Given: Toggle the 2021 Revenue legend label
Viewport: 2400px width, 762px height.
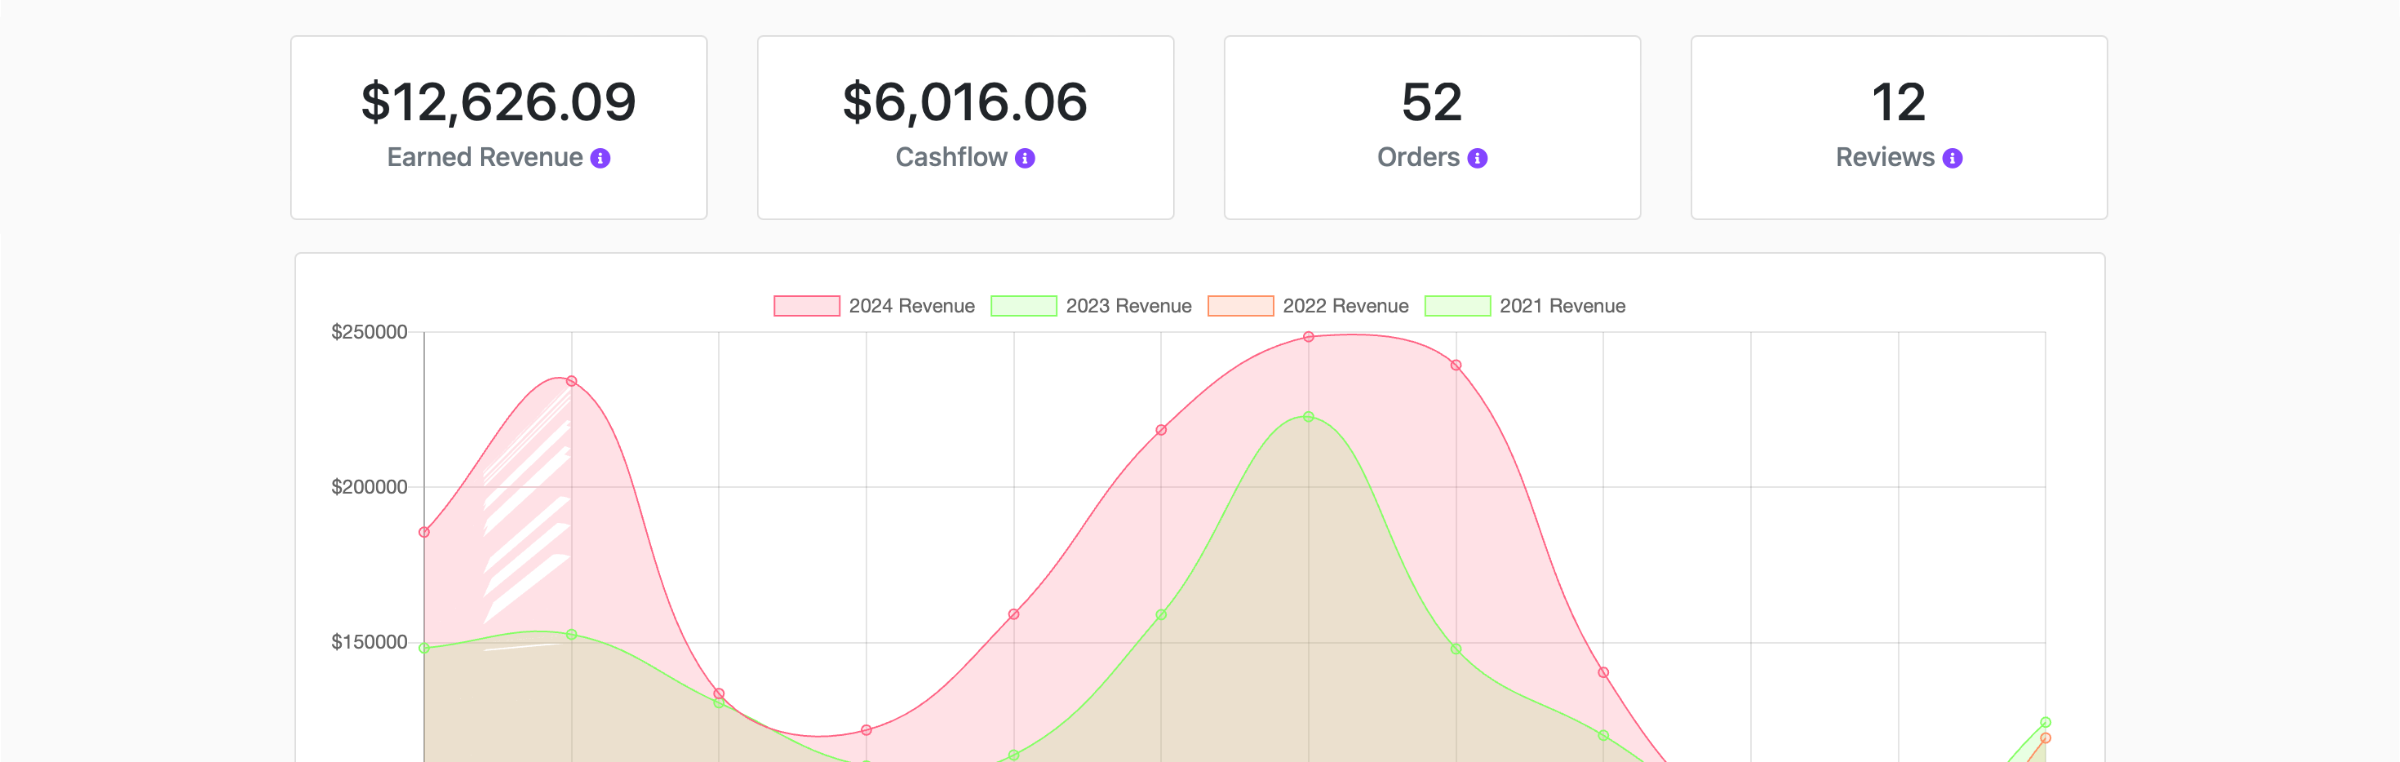Looking at the screenshot, I should coord(1562,306).
